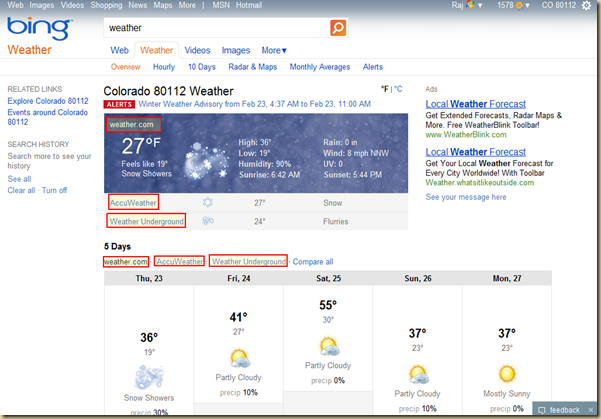
Task: Open the settings gear icon
Action: pos(586,5)
